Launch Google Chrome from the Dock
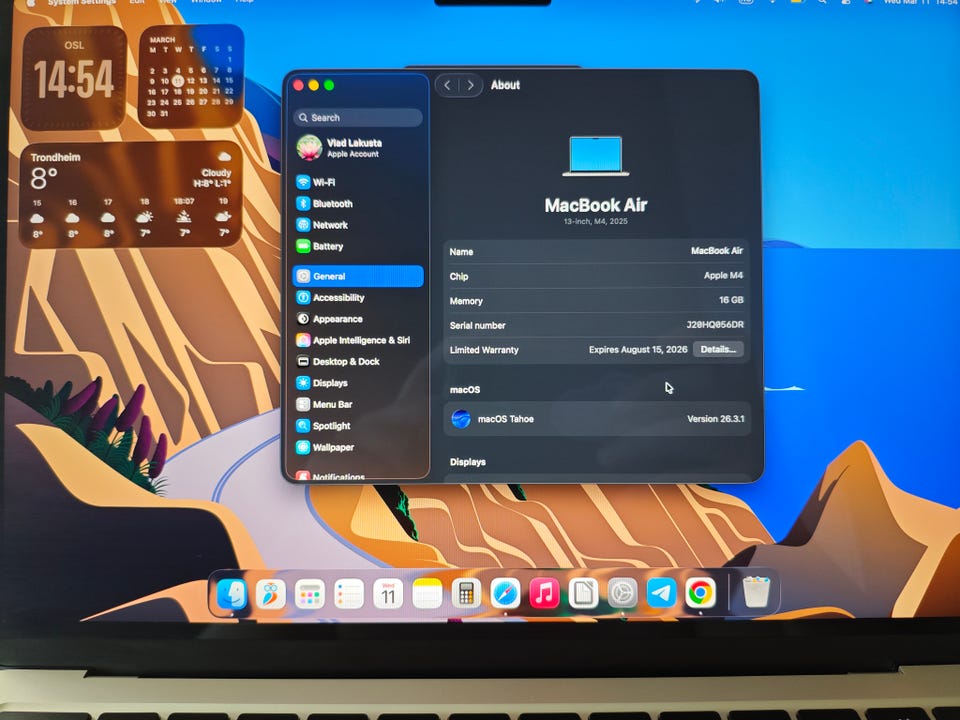Viewport: 960px width, 720px height. 700,593
